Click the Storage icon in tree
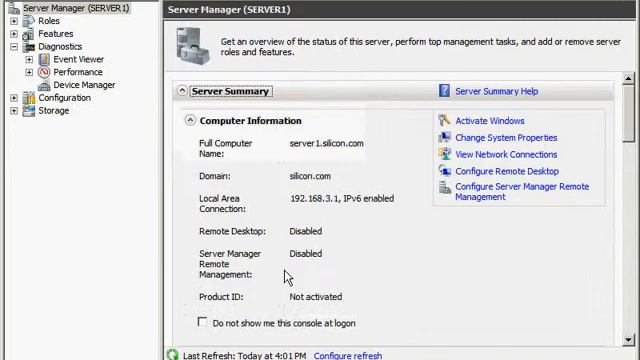This screenshot has height=360, width=640. (x=29, y=111)
